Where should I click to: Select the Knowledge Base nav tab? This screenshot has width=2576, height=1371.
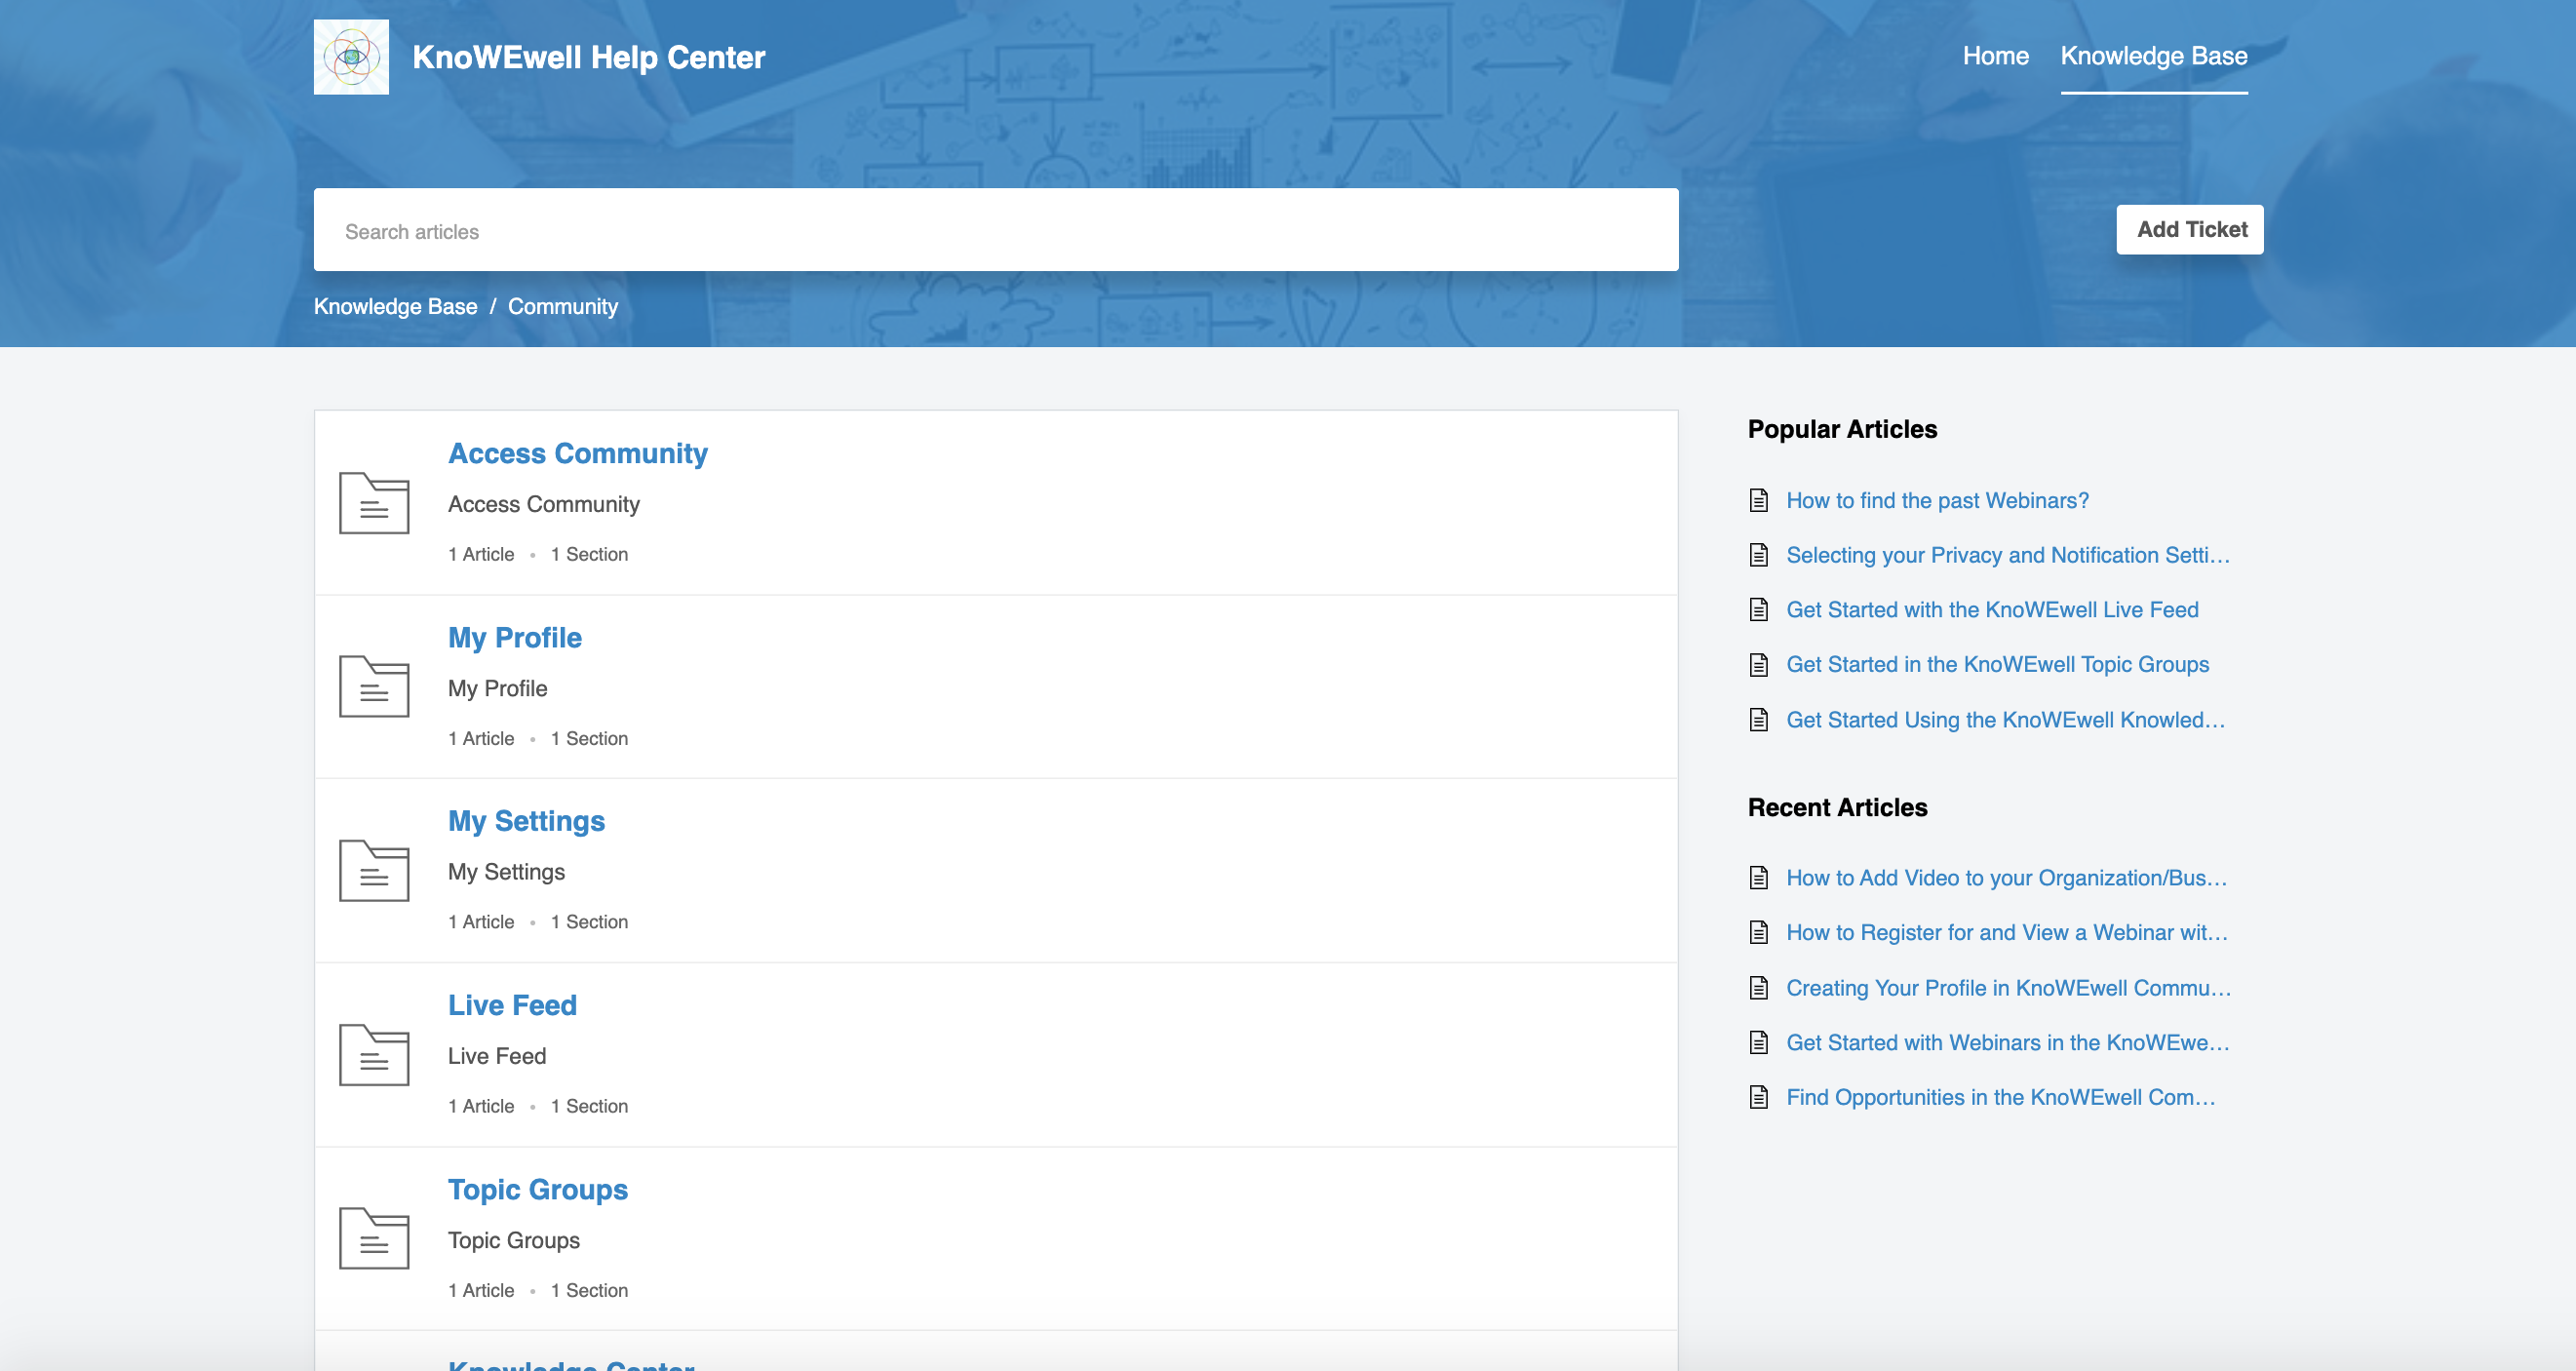coord(2154,56)
